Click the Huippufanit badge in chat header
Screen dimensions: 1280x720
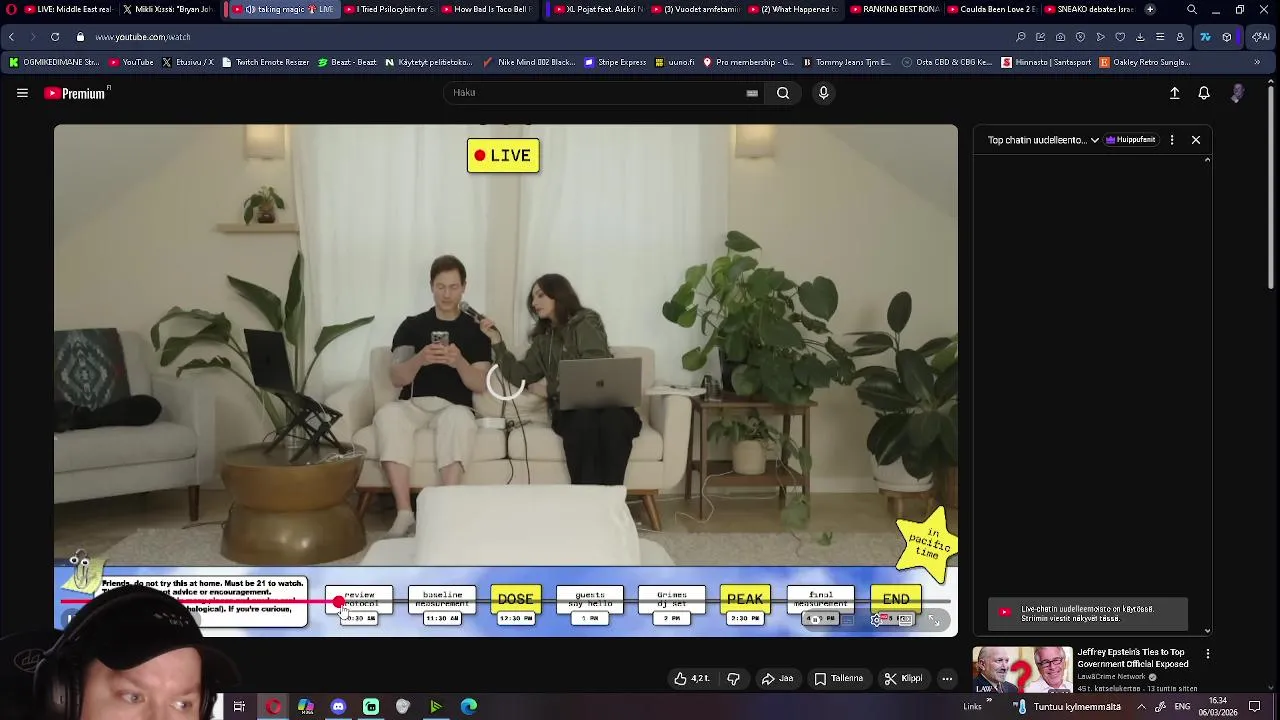pos(1130,140)
